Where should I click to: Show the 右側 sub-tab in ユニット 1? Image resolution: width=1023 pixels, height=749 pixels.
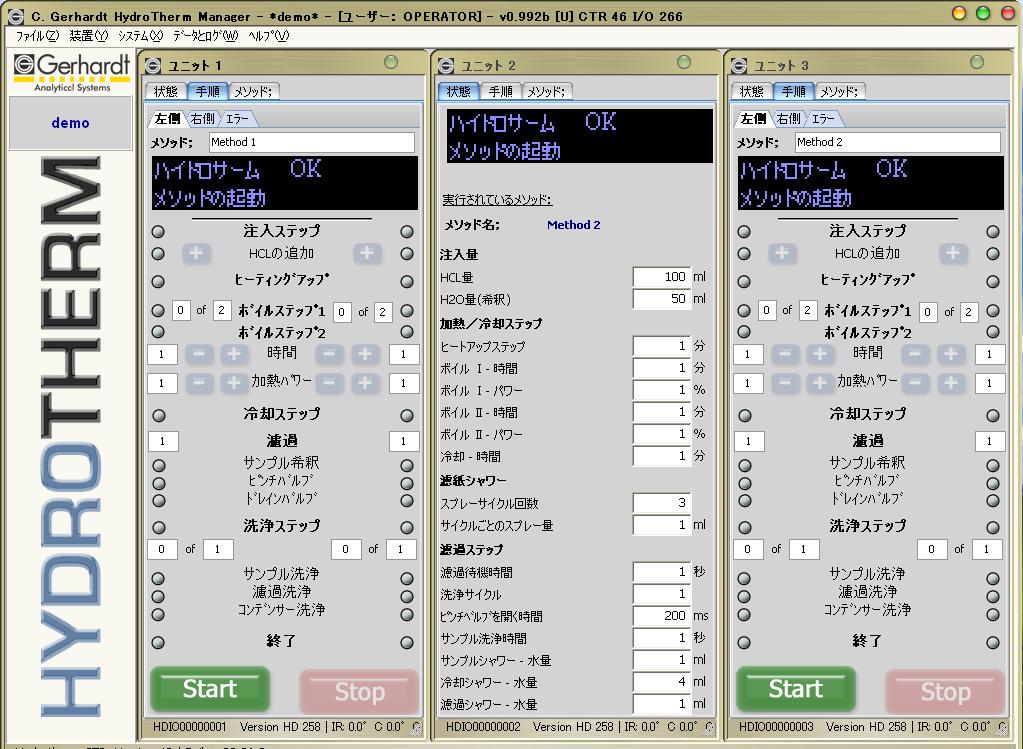[203, 118]
